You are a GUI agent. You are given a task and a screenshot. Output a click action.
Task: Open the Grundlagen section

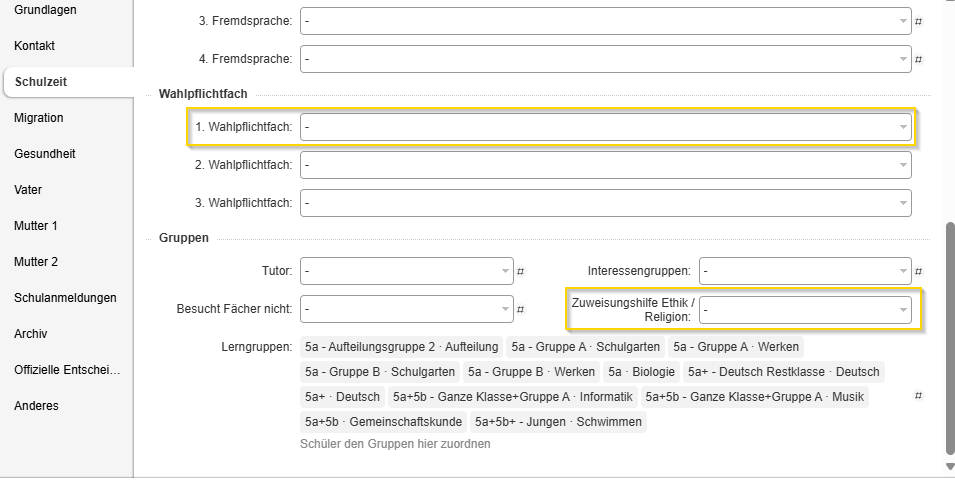tap(46, 10)
